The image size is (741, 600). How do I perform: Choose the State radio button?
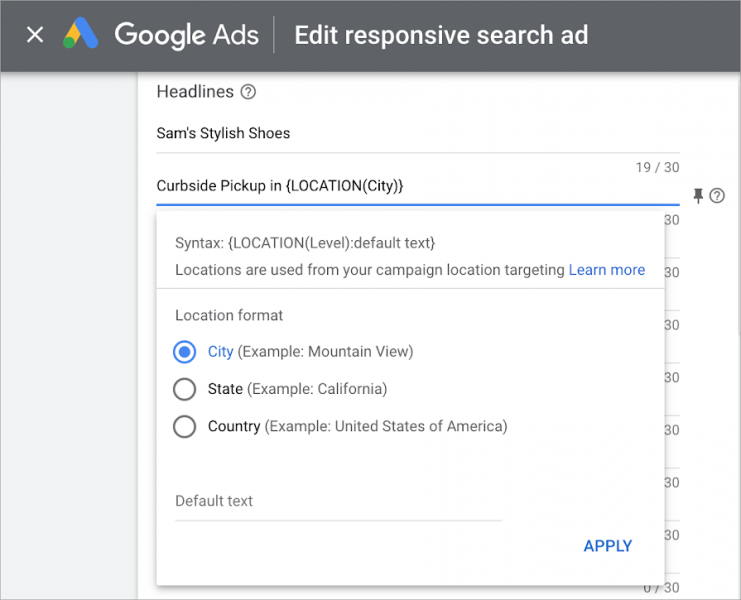184,389
